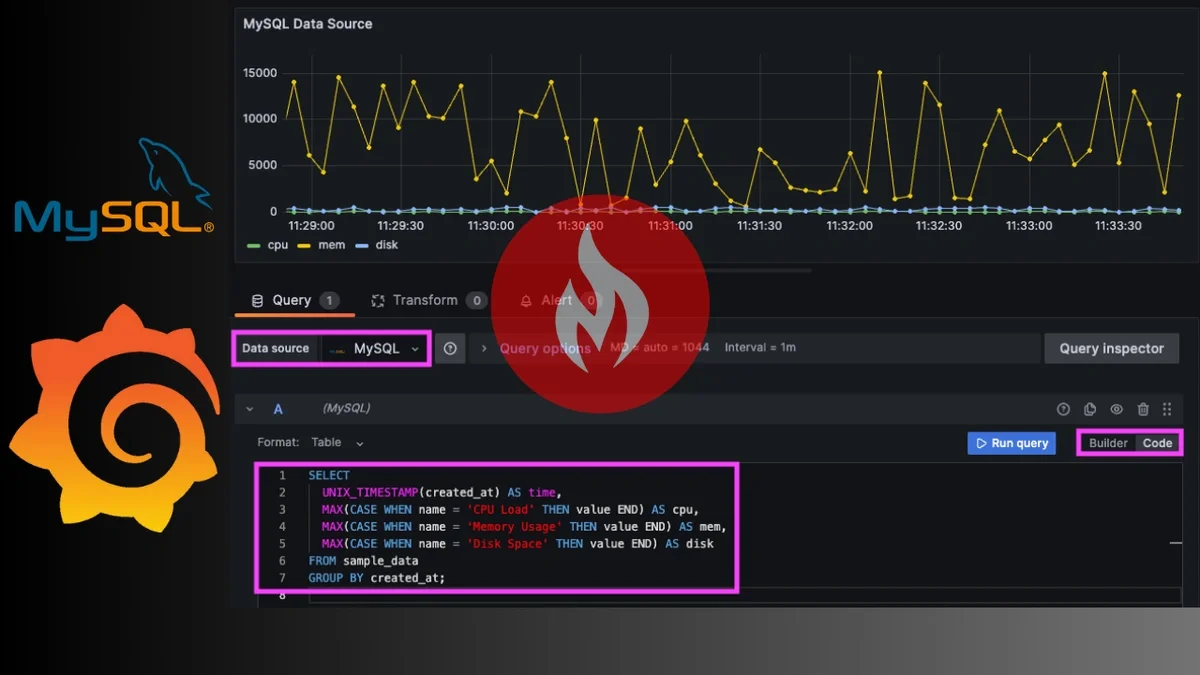Click the 'Interval = 1m' text
The height and width of the screenshot is (675, 1200).
coord(760,348)
